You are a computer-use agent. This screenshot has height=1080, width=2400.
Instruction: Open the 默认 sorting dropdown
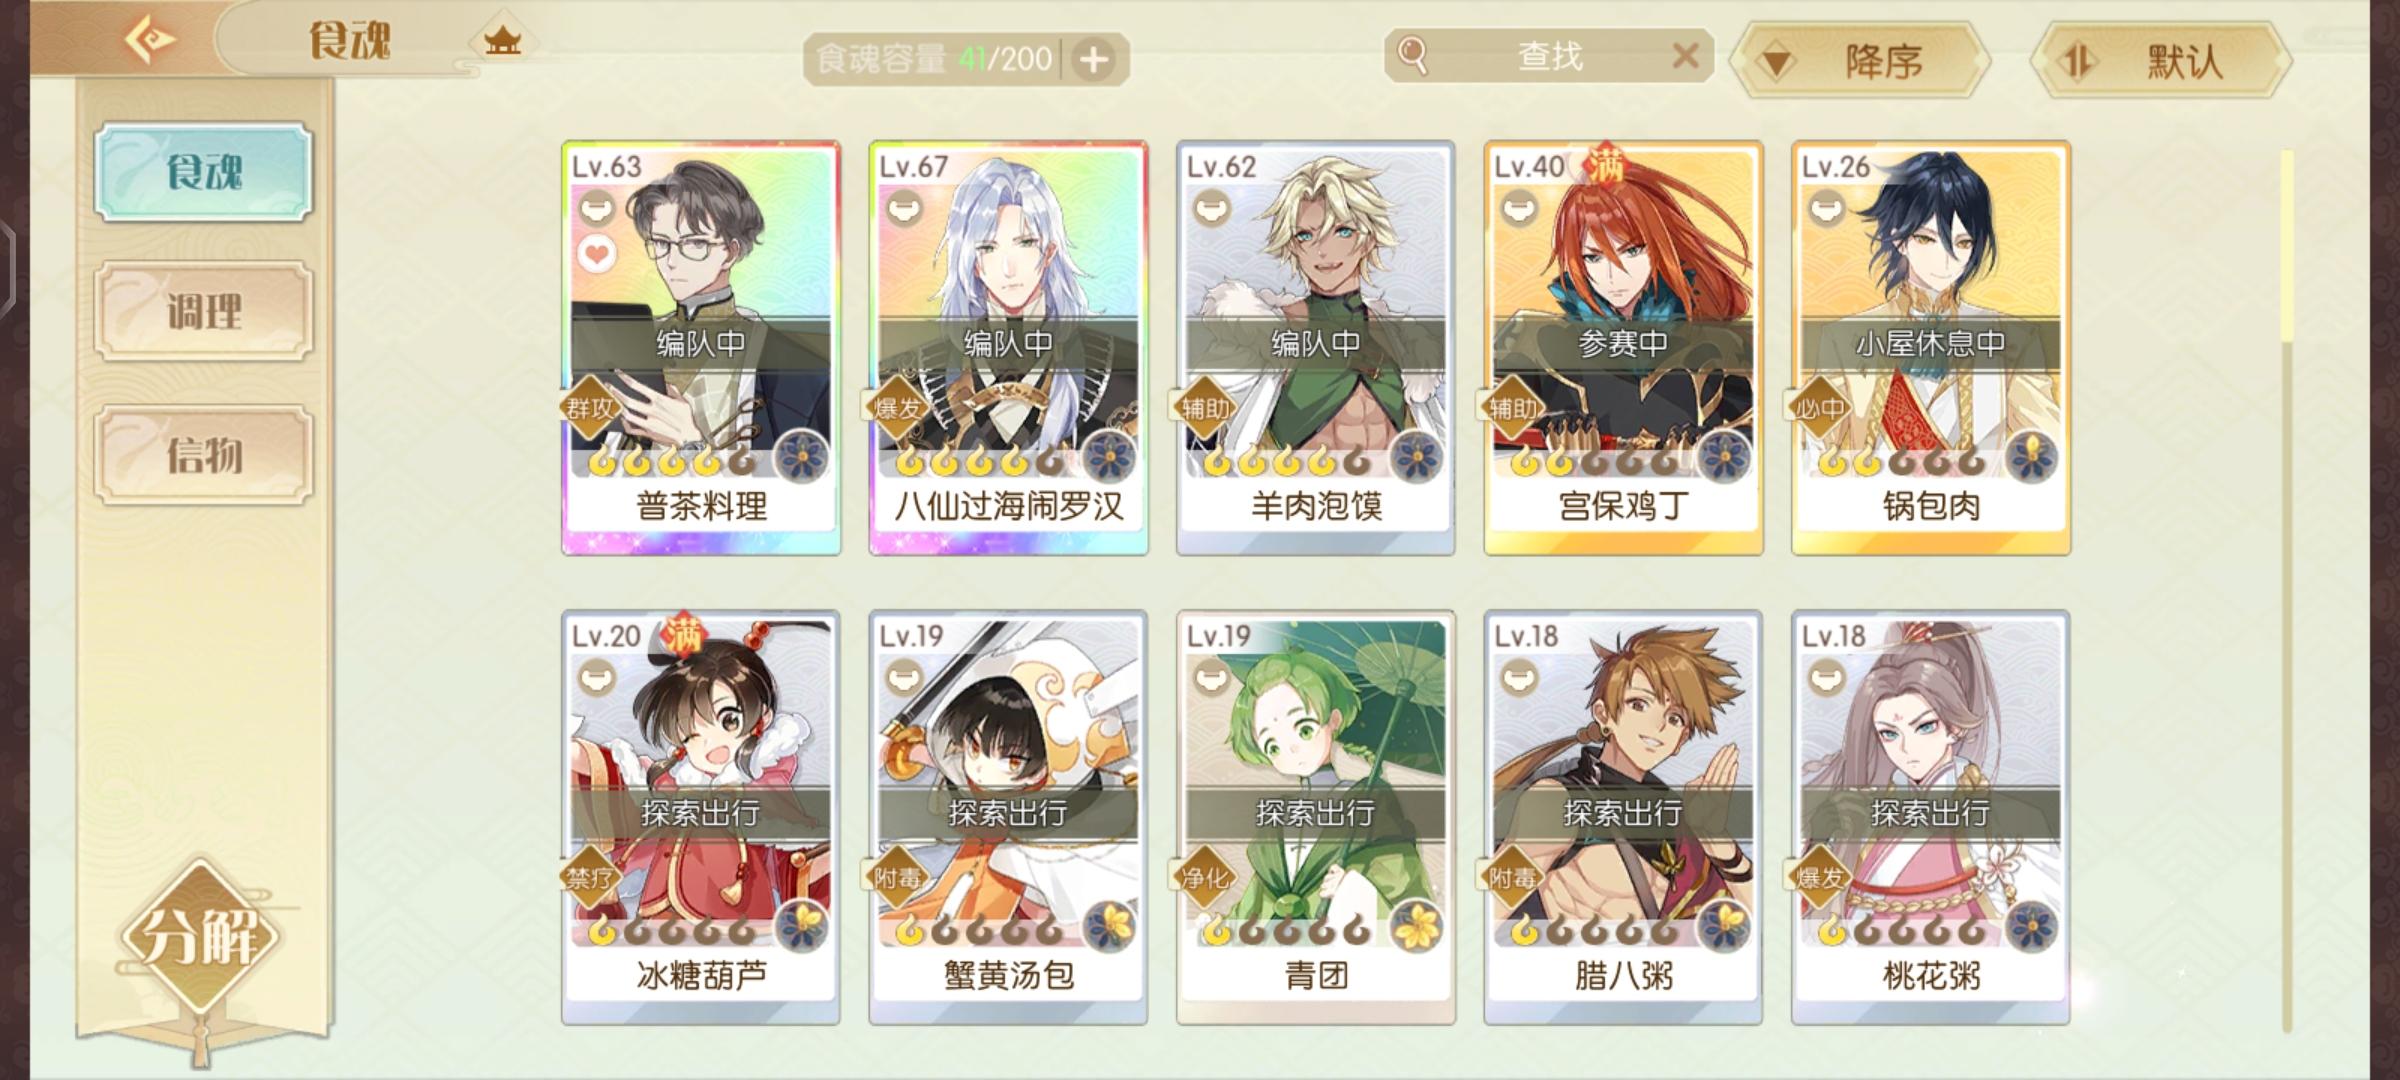pos(2162,62)
